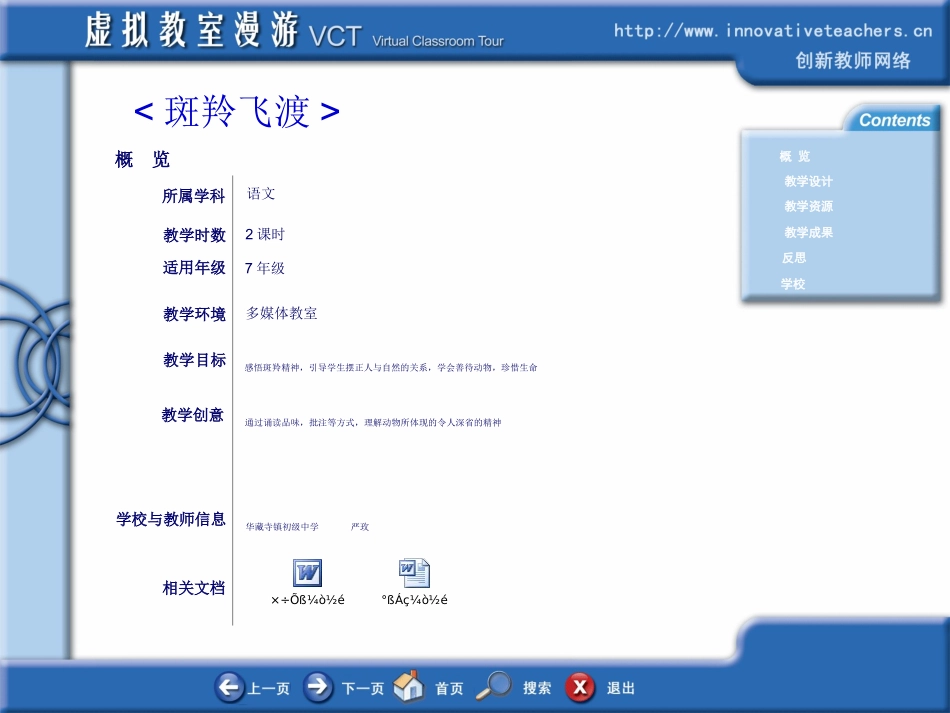This screenshot has height=713, width=950.
Task: Click the 教学目标 description text
Action: click(x=391, y=367)
